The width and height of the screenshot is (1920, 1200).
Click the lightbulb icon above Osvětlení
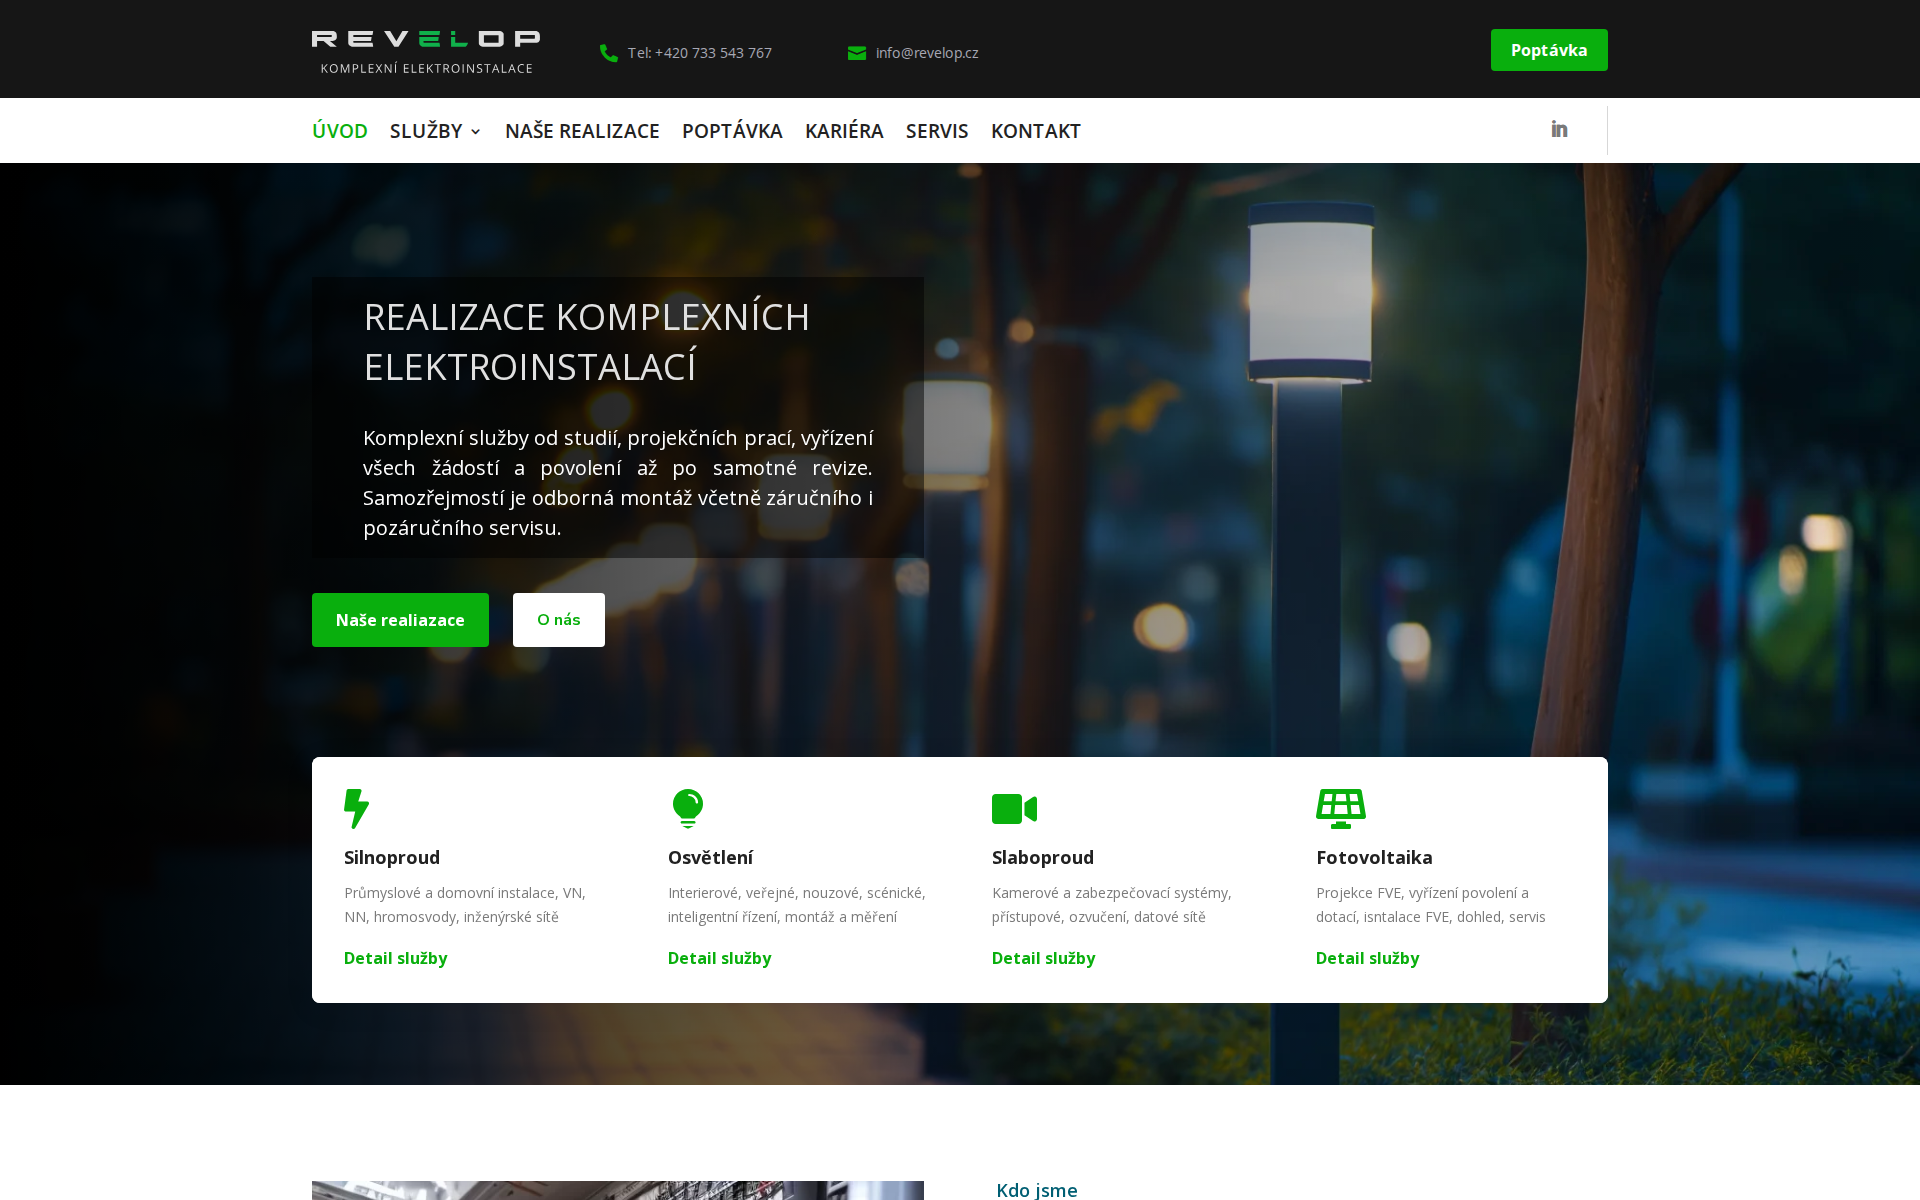click(x=689, y=808)
